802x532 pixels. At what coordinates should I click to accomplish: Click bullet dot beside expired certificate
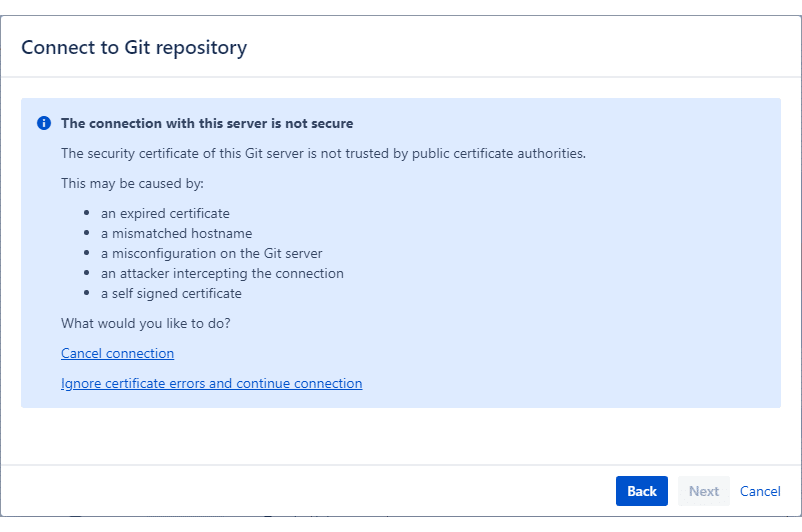[x=87, y=213]
